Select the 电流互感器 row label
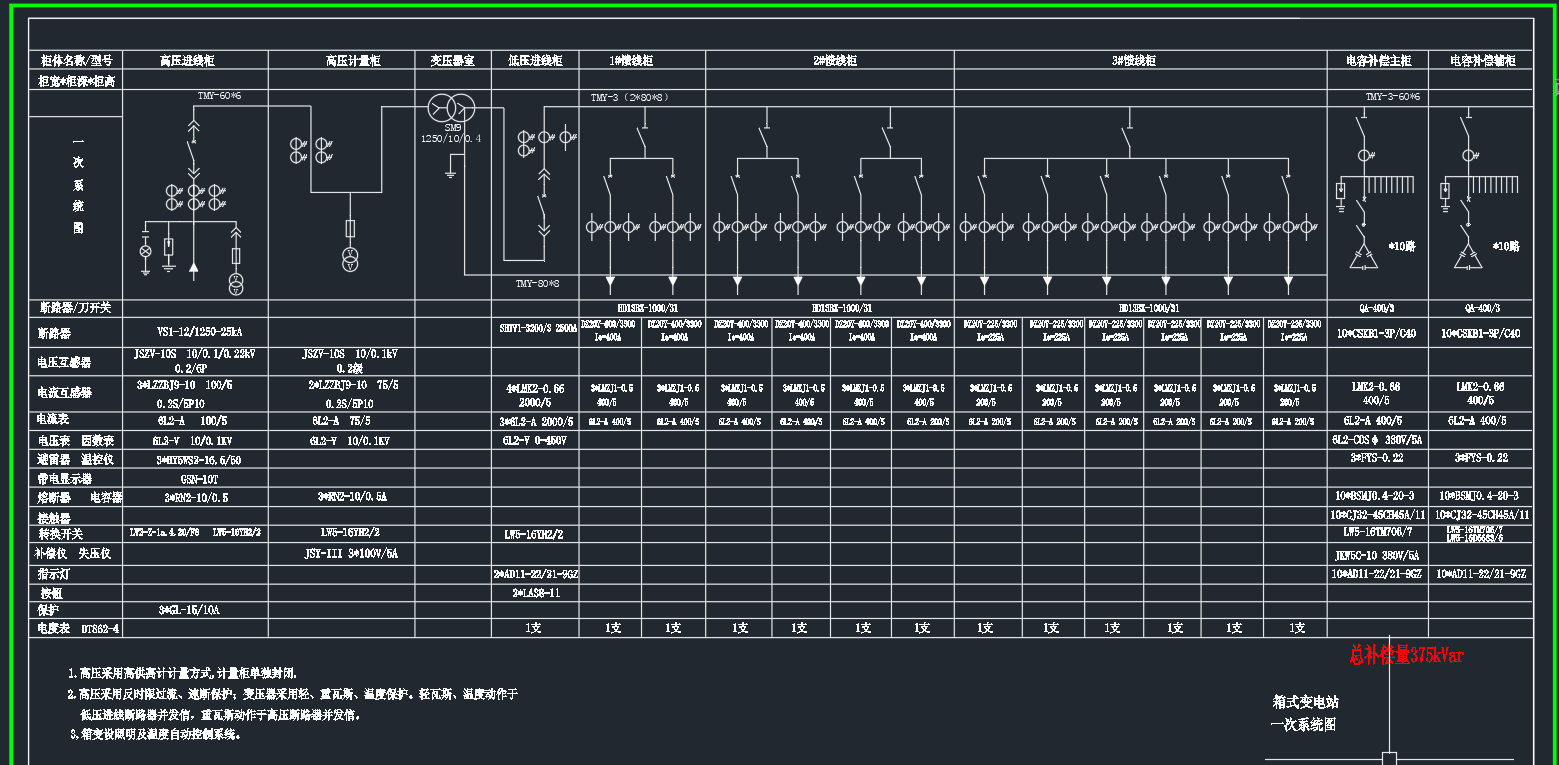 click(x=66, y=392)
